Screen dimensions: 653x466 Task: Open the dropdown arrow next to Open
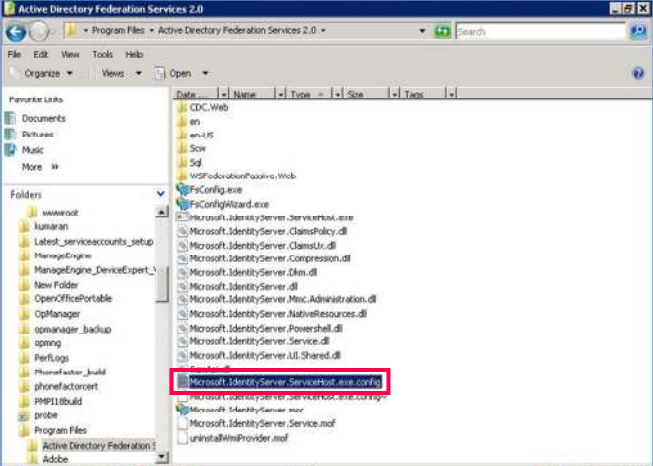click(205, 74)
